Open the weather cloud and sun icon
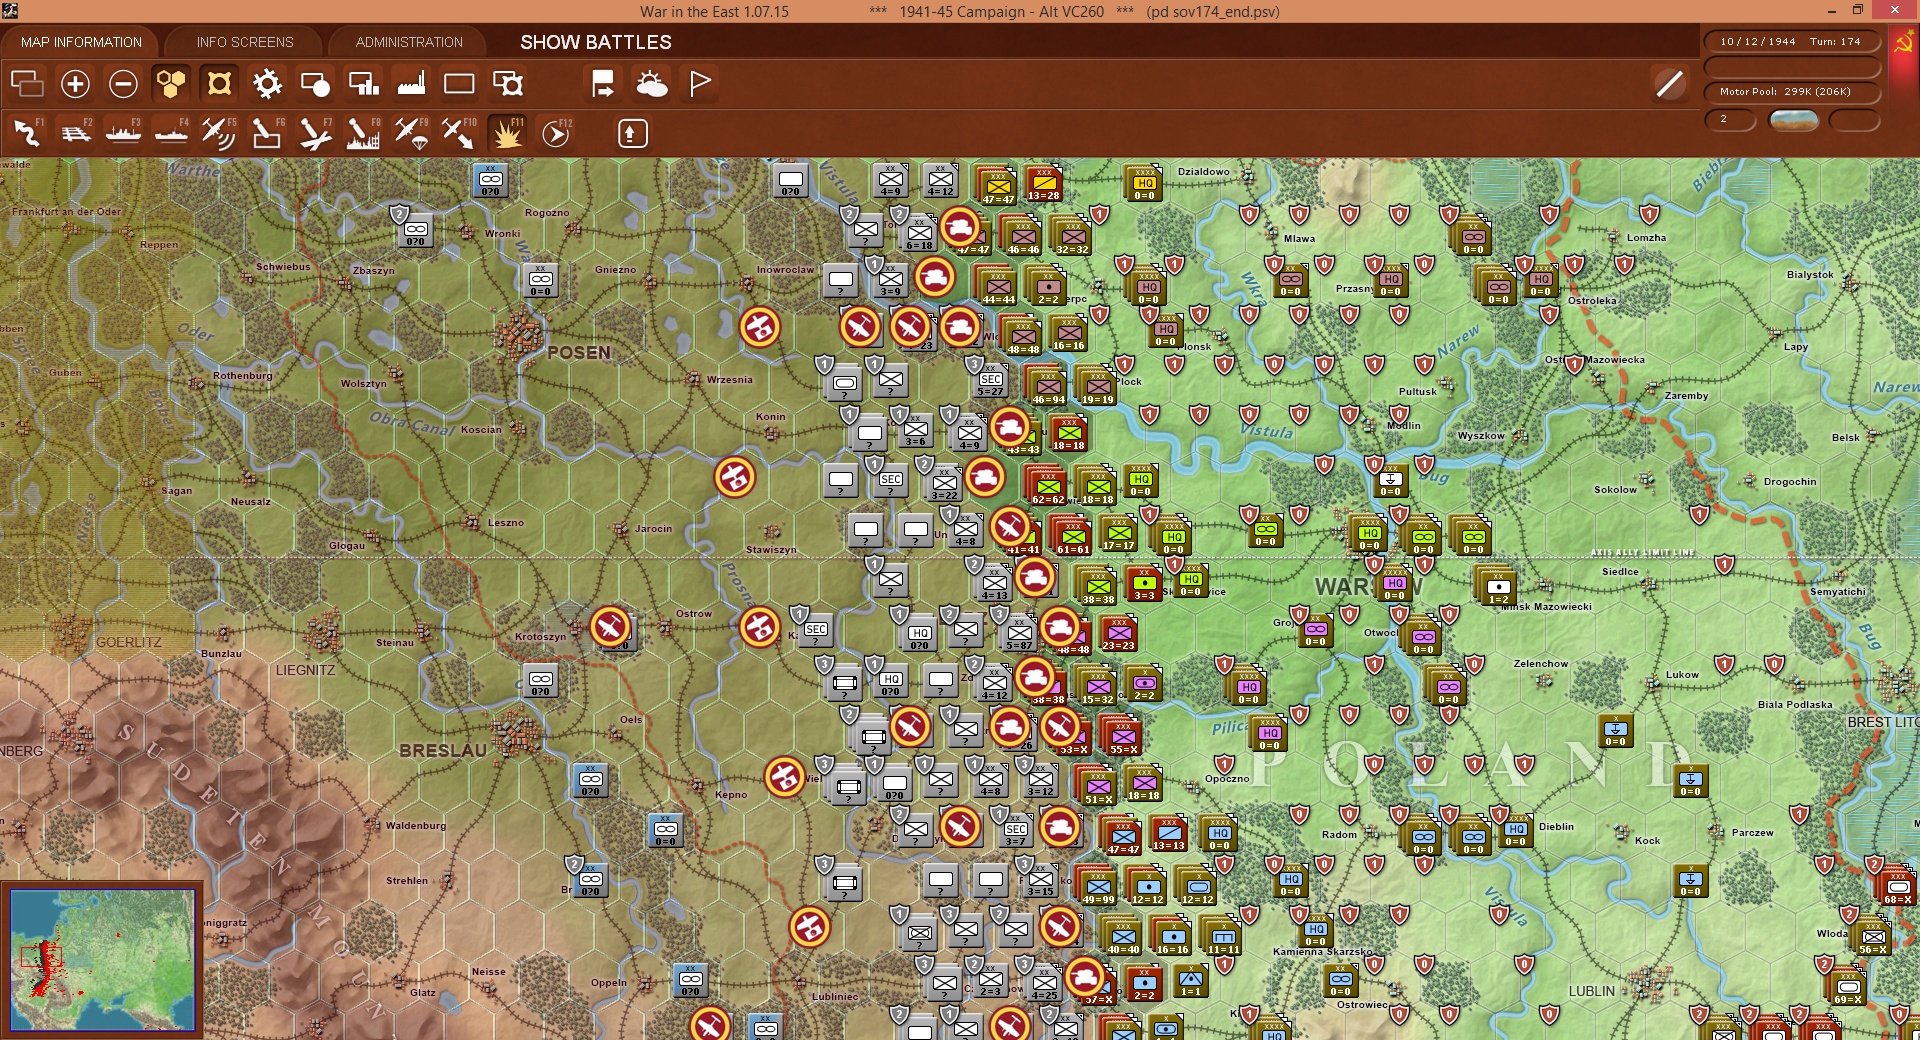Image resolution: width=1920 pixels, height=1040 pixels. (x=652, y=84)
